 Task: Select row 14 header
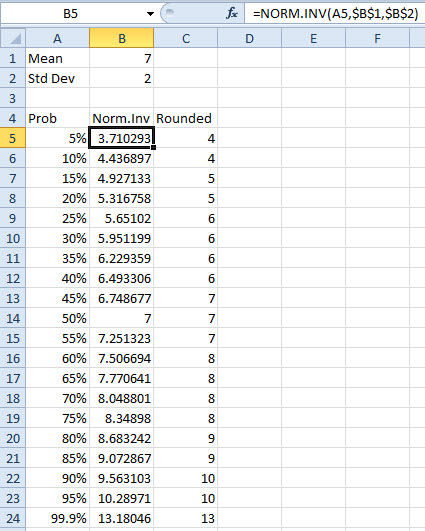tap(13, 318)
